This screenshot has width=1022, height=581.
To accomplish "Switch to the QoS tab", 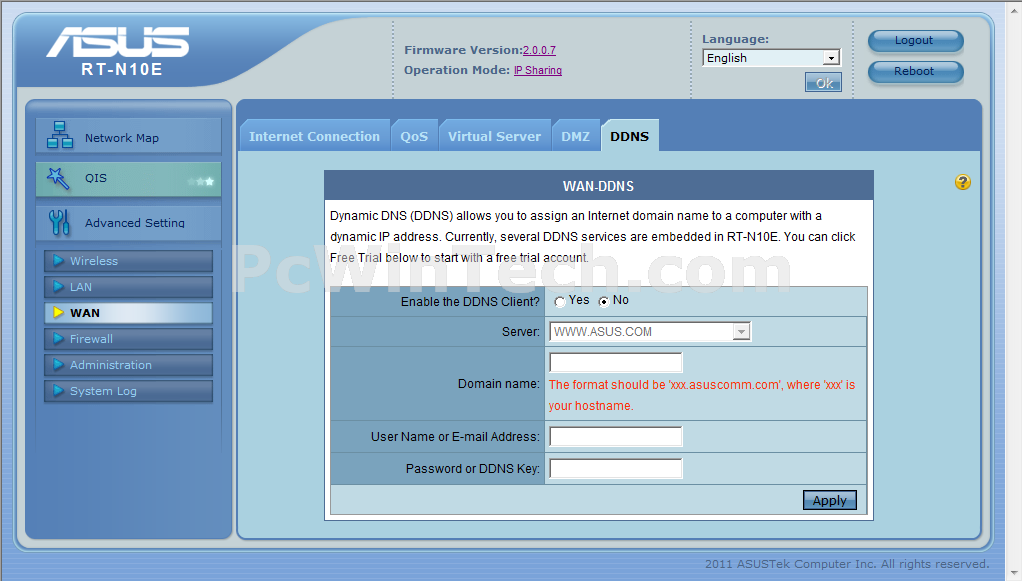I will click(414, 136).
